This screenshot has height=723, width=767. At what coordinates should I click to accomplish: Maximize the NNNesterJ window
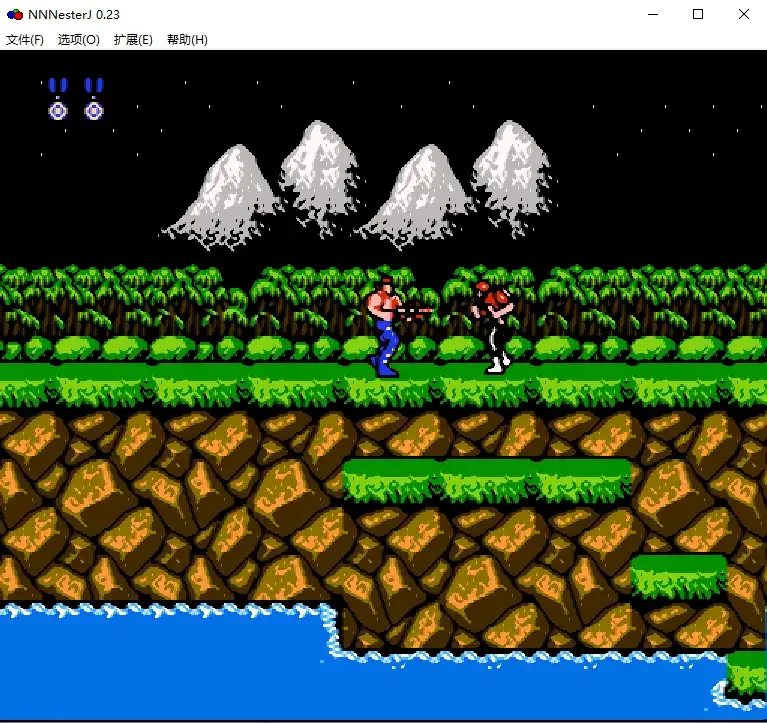[x=698, y=14]
